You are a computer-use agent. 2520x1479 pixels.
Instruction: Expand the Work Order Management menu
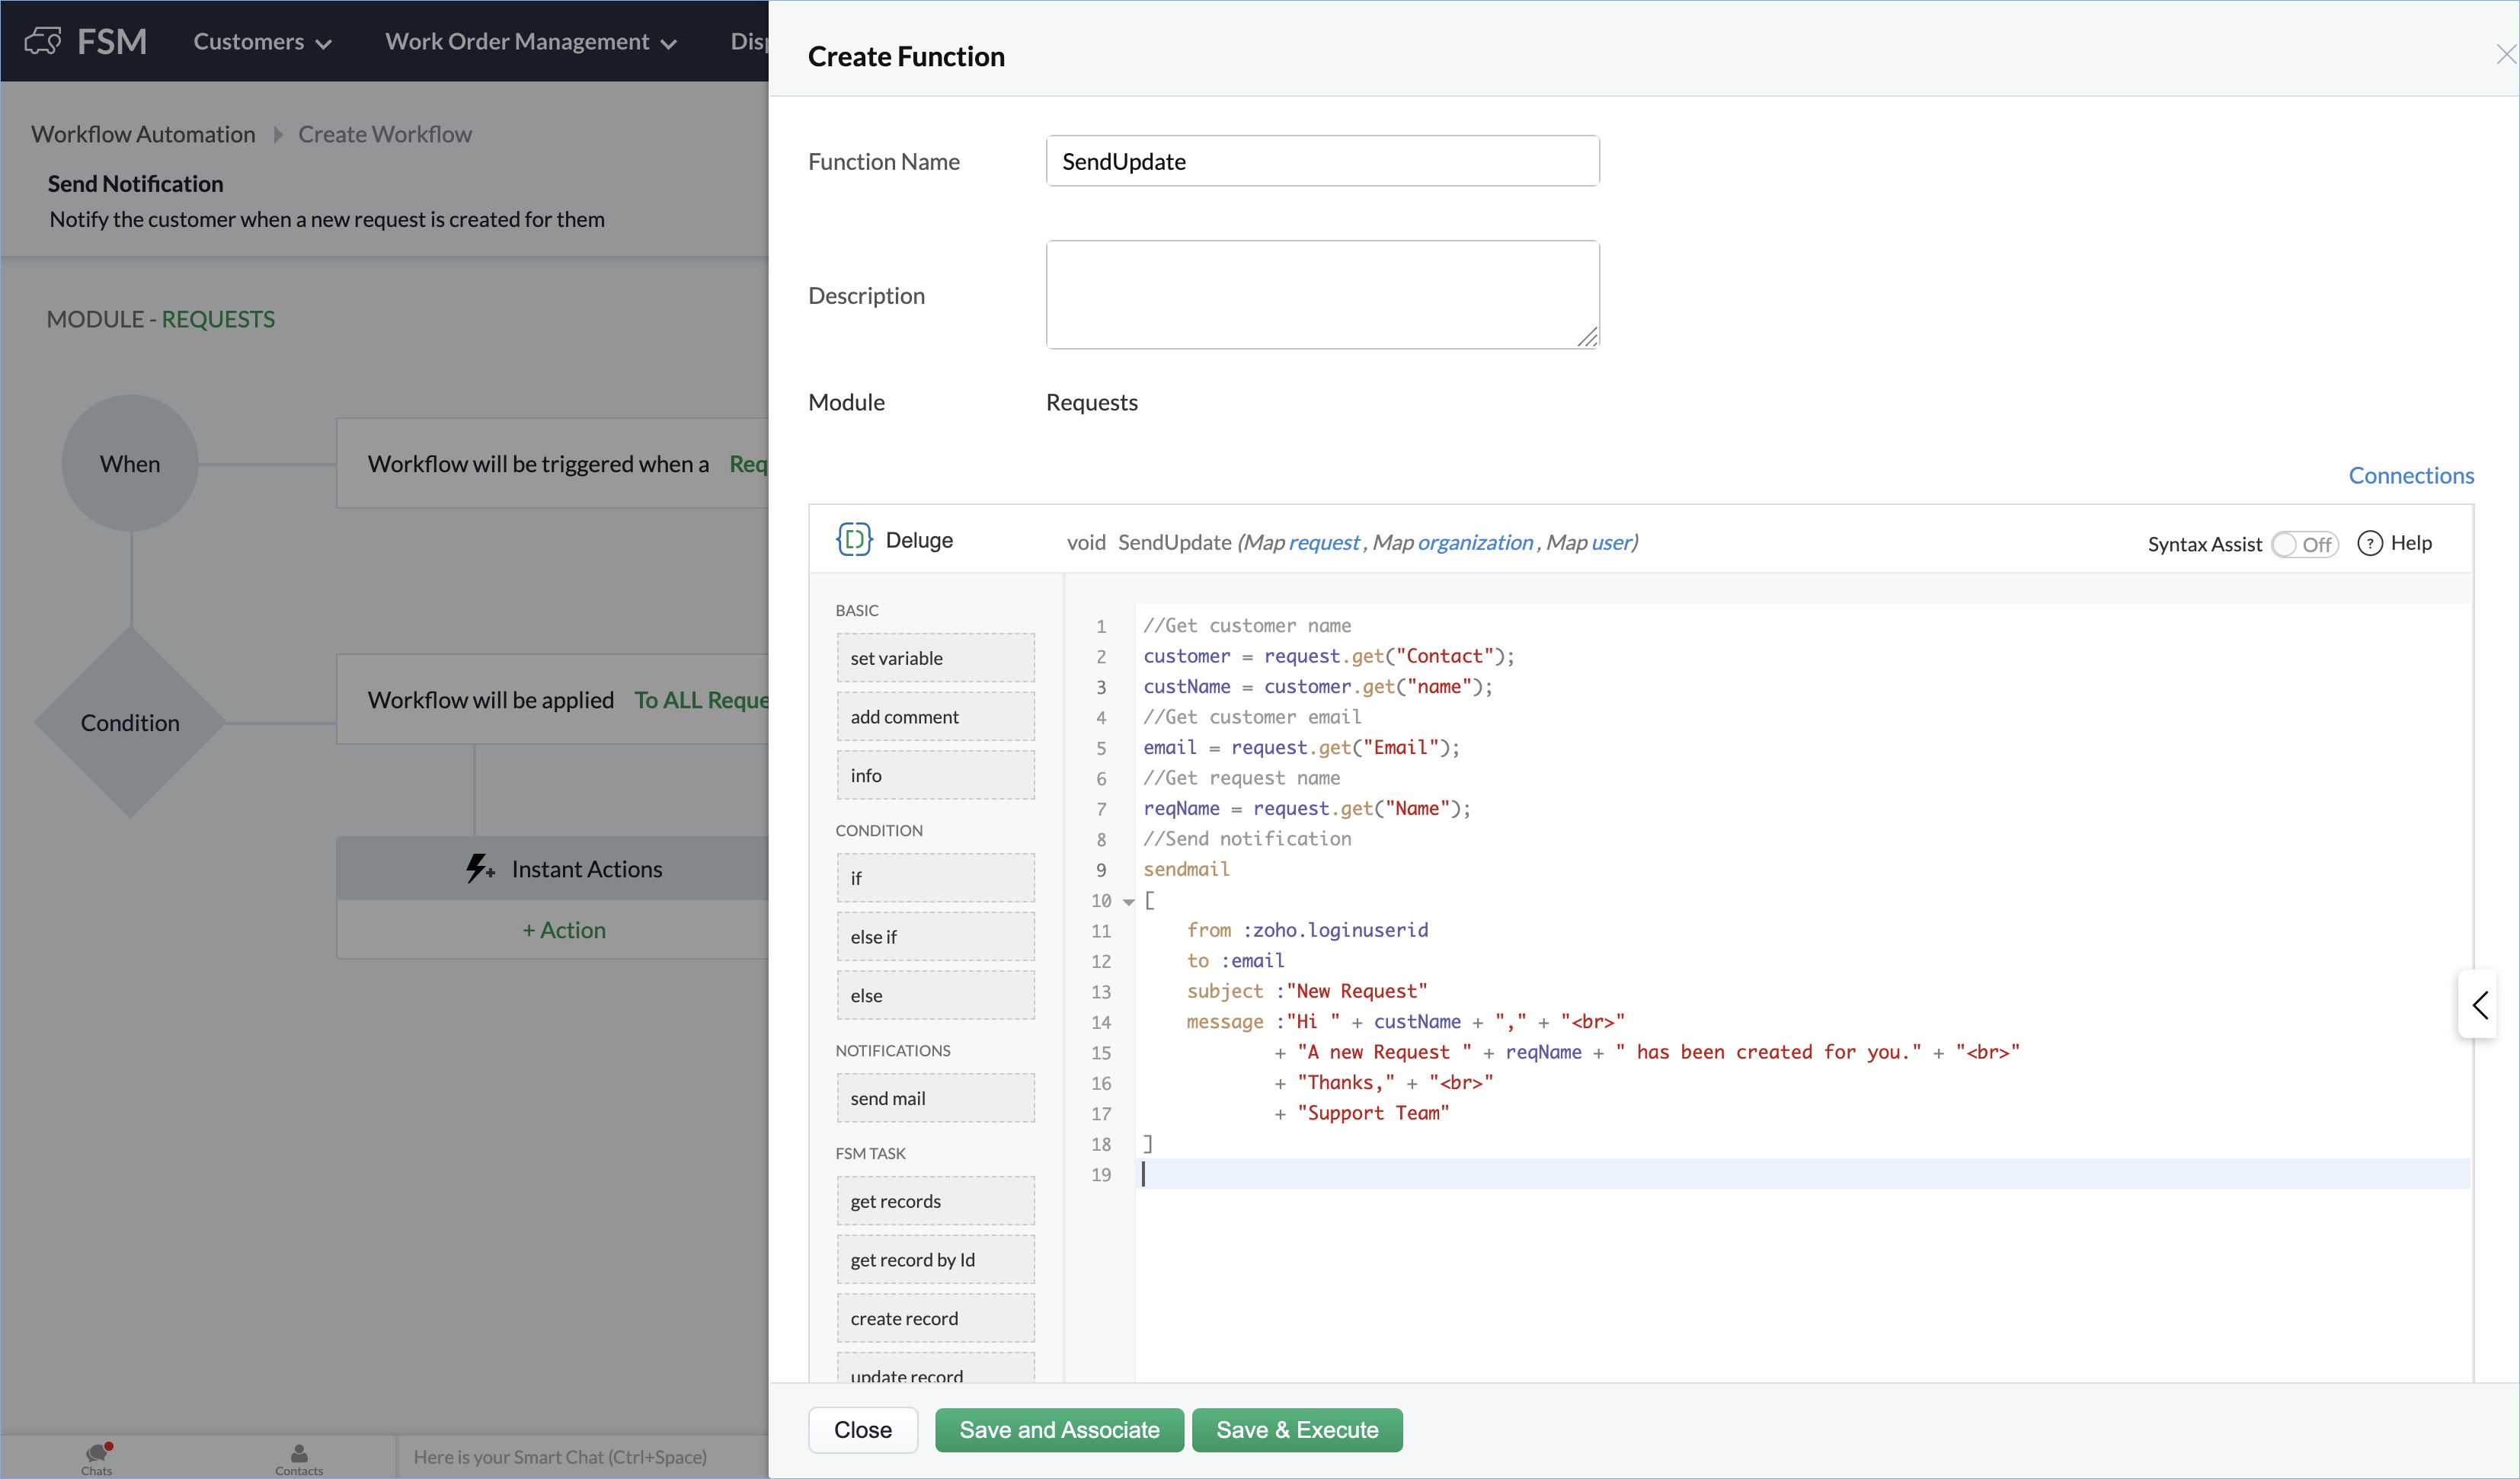pos(531,42)
